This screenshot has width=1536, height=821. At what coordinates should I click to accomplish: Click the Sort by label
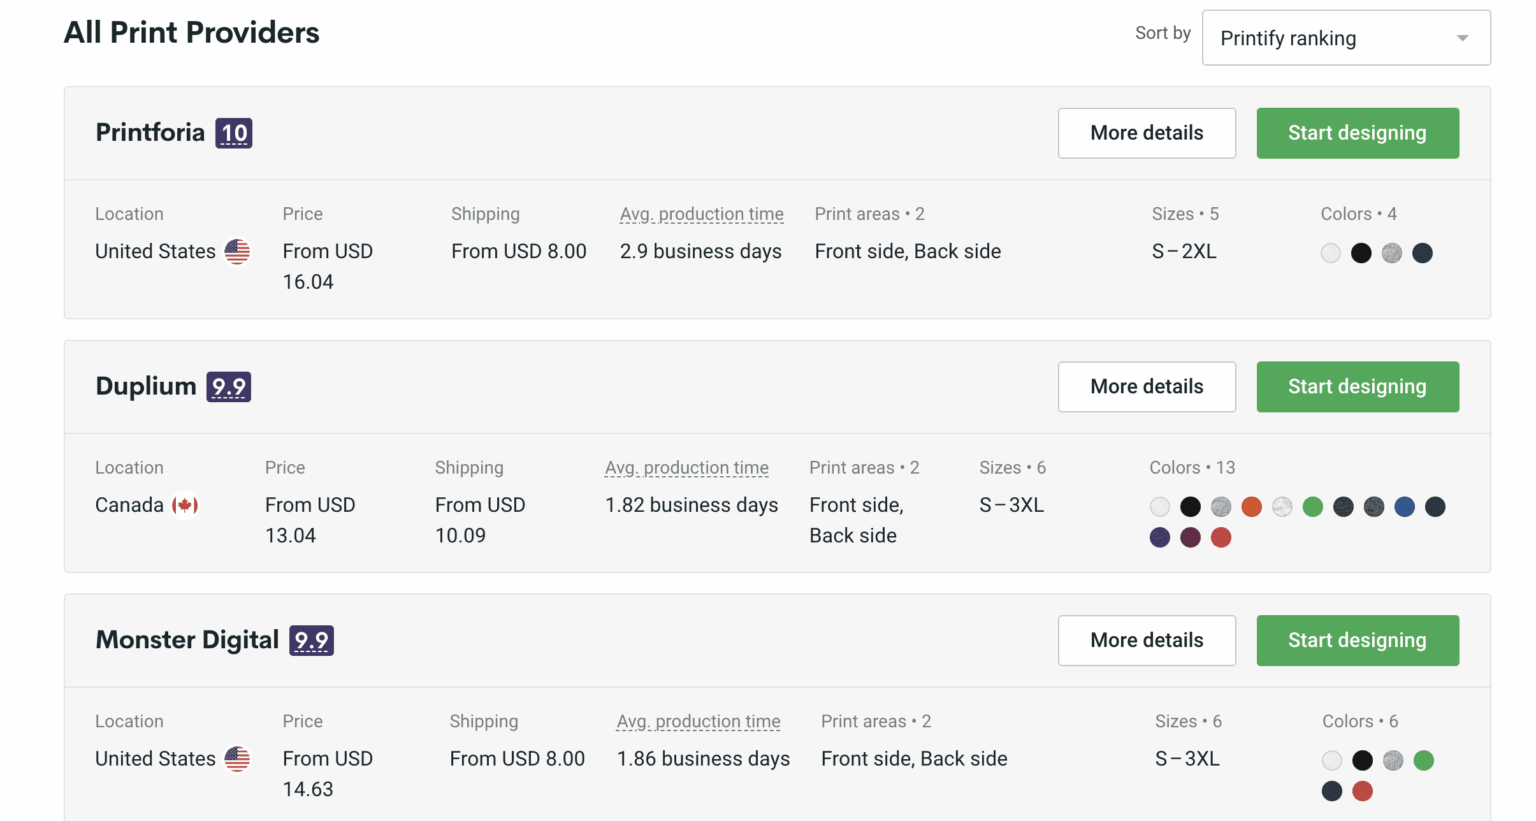click(1163, 33)
